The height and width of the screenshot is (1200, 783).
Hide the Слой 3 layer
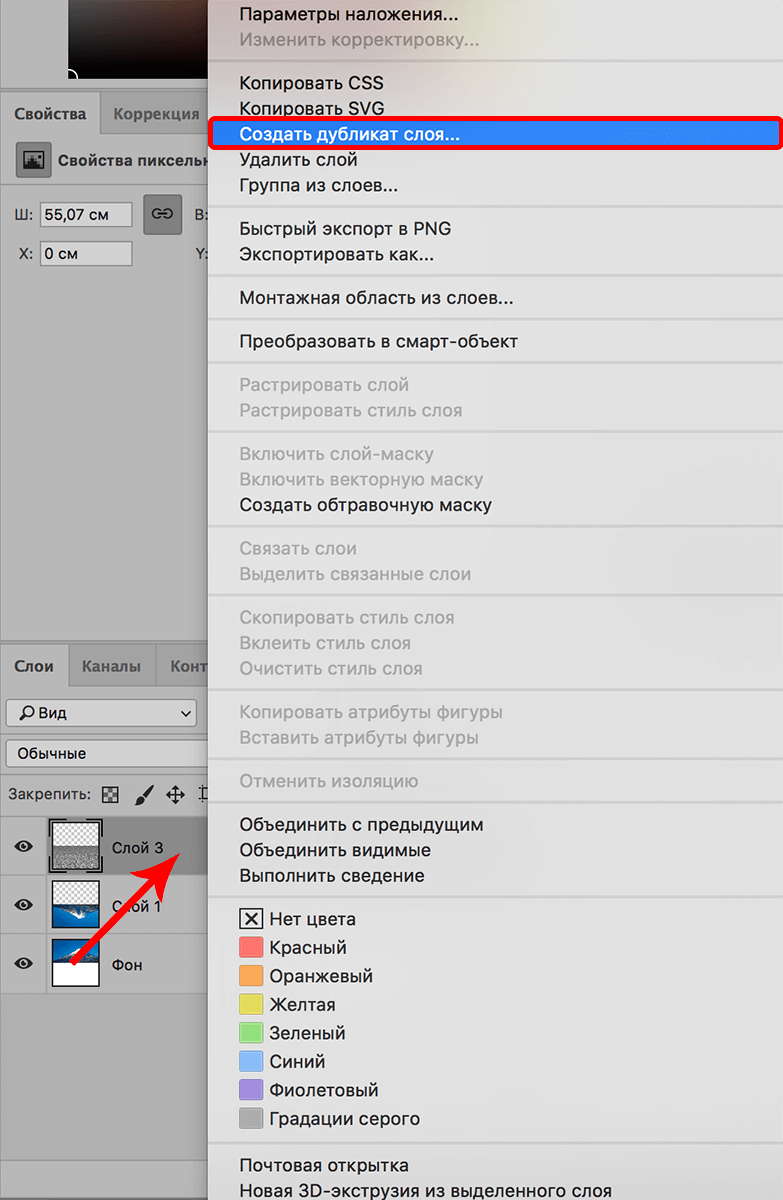point(24,847)
